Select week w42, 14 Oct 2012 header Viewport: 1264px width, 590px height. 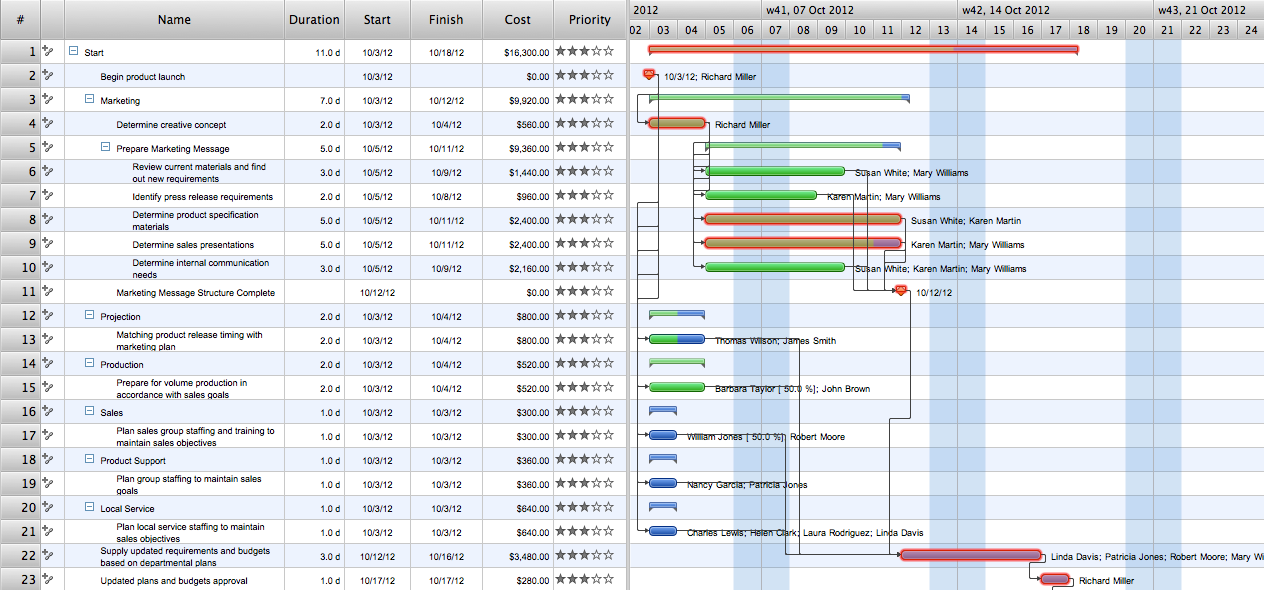[x=1005, y=10]
